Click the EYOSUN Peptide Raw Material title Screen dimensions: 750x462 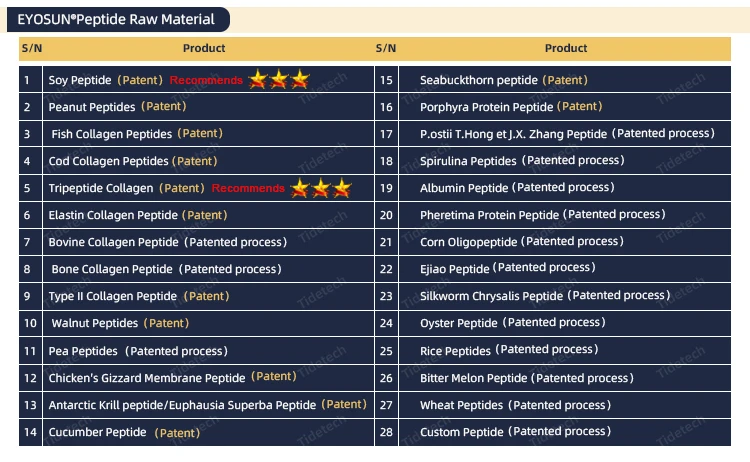(116, 19)
